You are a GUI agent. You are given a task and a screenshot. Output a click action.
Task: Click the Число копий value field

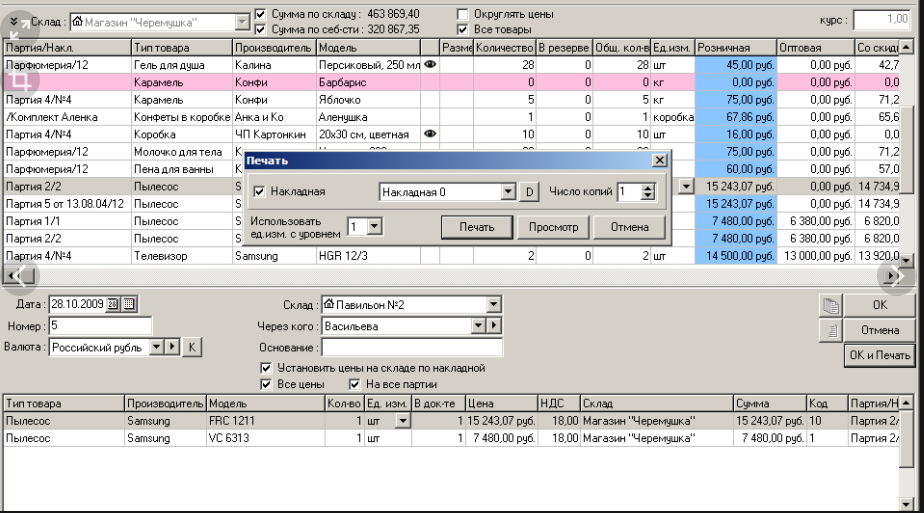[x=629, y=191]
